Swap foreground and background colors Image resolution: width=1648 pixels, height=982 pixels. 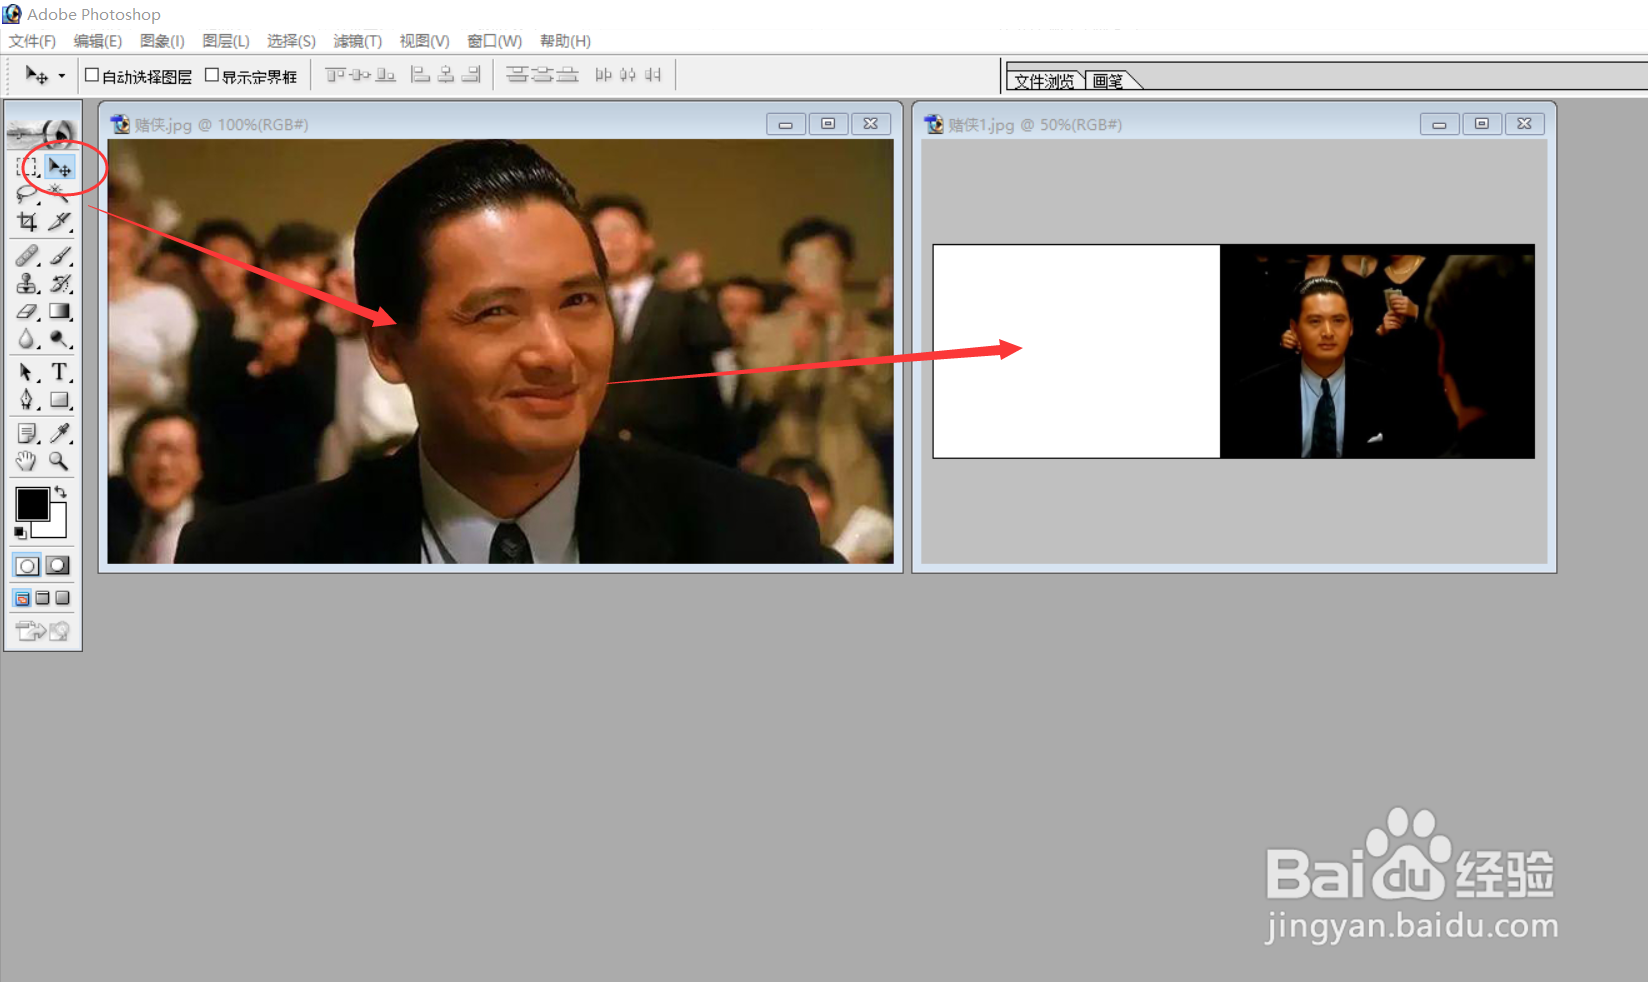point(61,491)
